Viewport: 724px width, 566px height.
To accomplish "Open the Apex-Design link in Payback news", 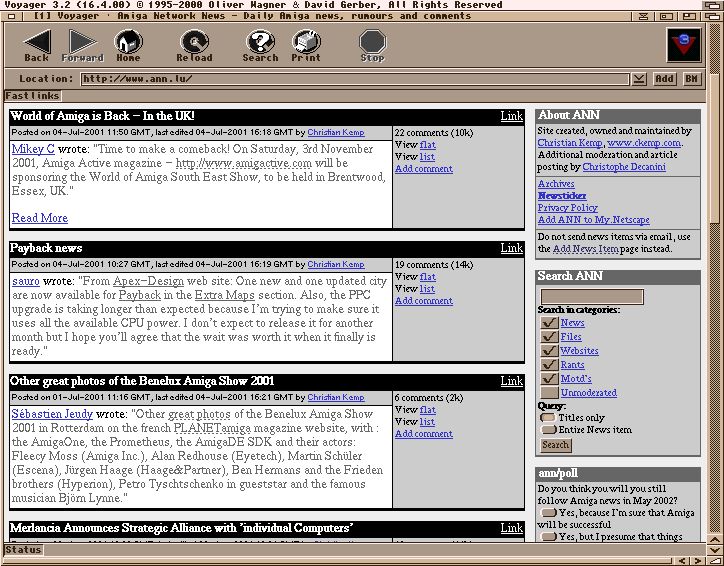I will pos(148,281).
